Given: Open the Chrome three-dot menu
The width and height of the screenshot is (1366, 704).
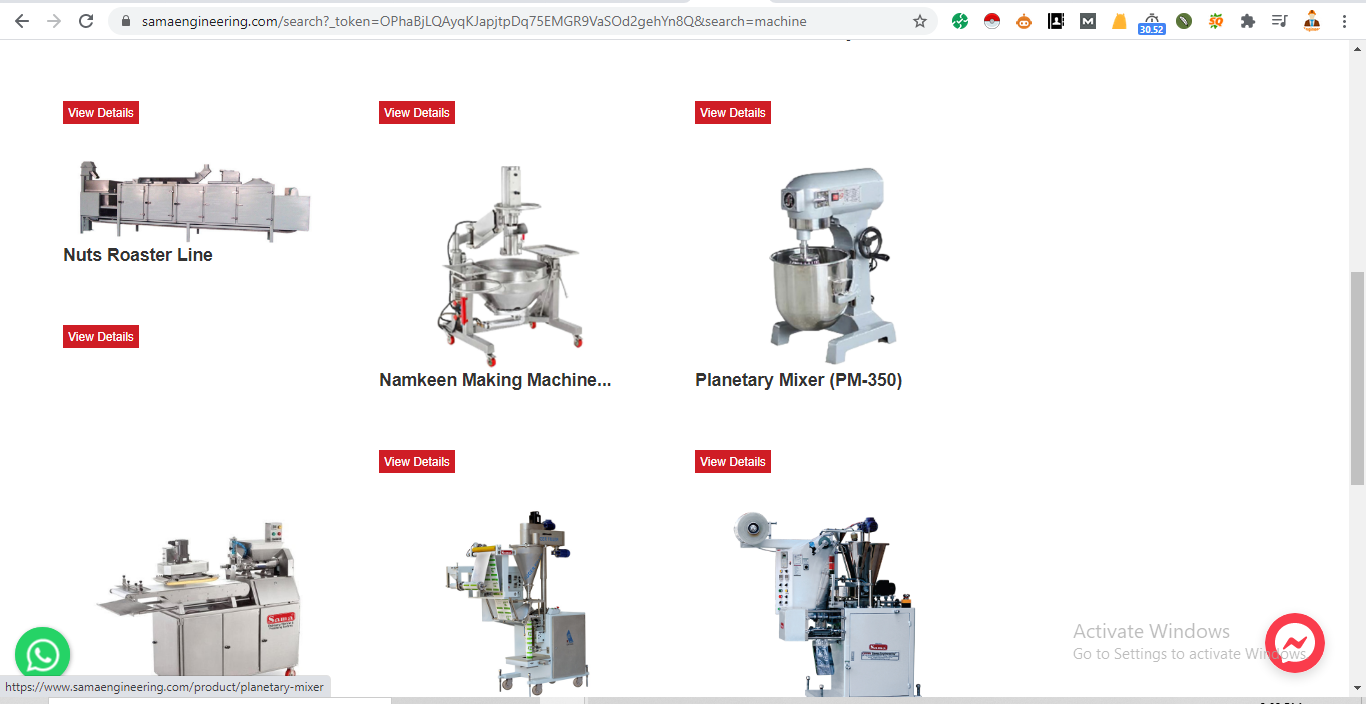Looking at the screenshot, I should click(x=1344, y=21).
